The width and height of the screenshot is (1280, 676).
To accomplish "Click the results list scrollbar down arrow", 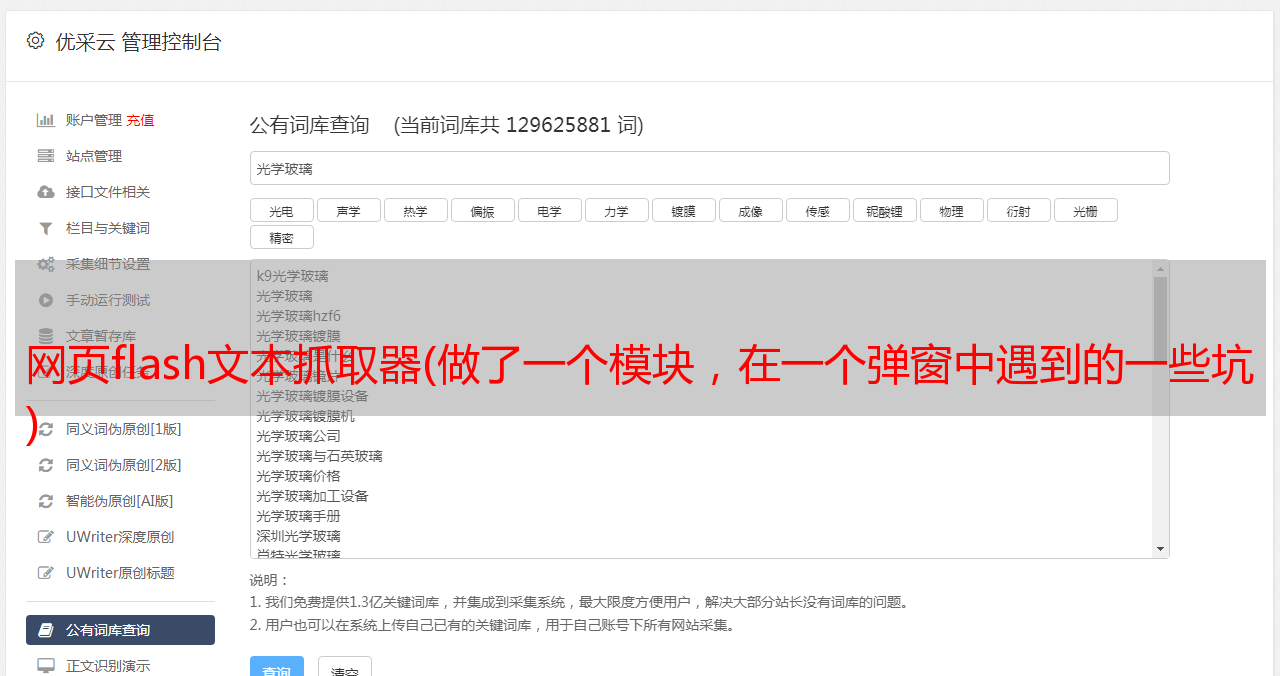I will coord(1160,549).
